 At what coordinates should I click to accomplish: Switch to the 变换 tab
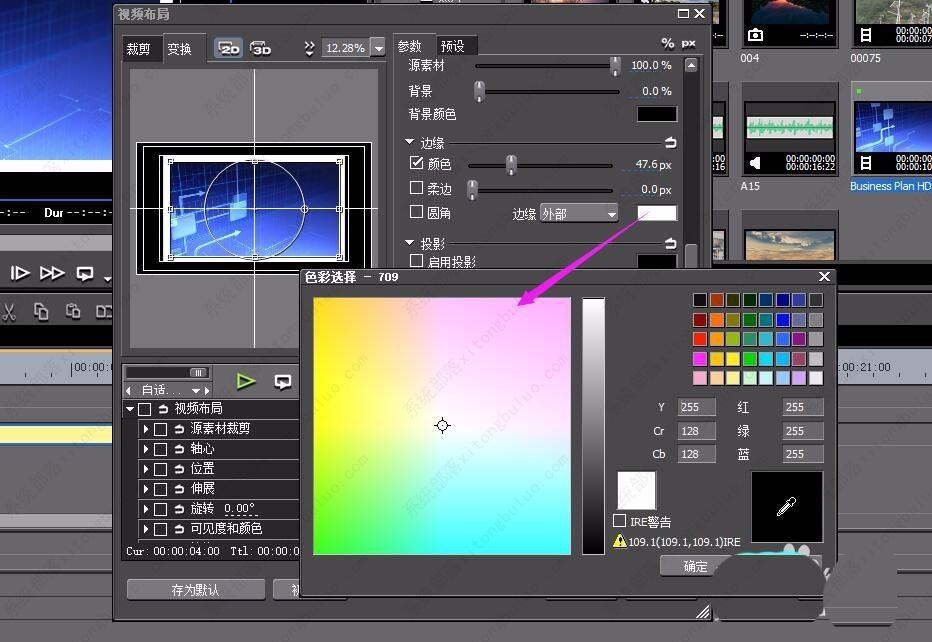point(180,49)
